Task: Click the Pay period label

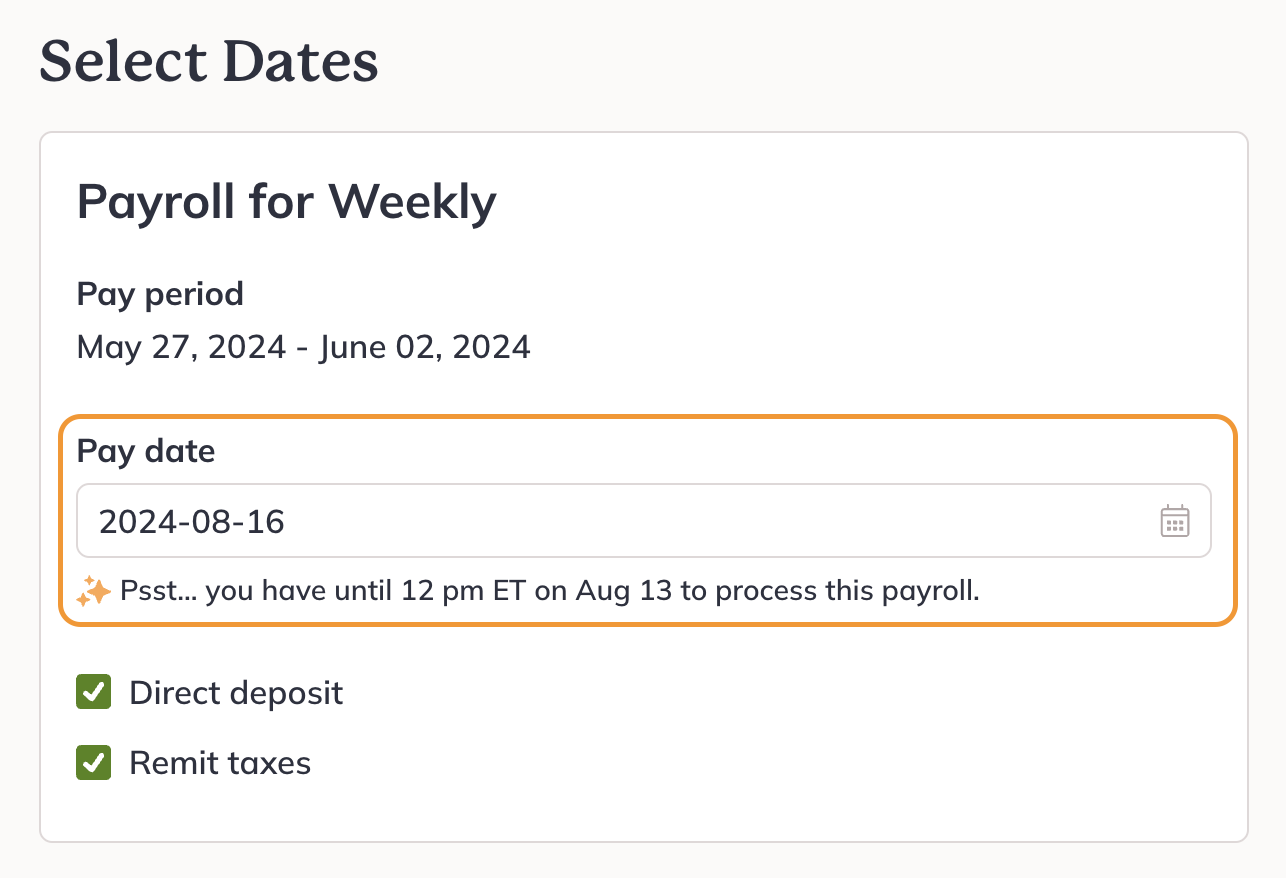Action: tap(160, 294)
